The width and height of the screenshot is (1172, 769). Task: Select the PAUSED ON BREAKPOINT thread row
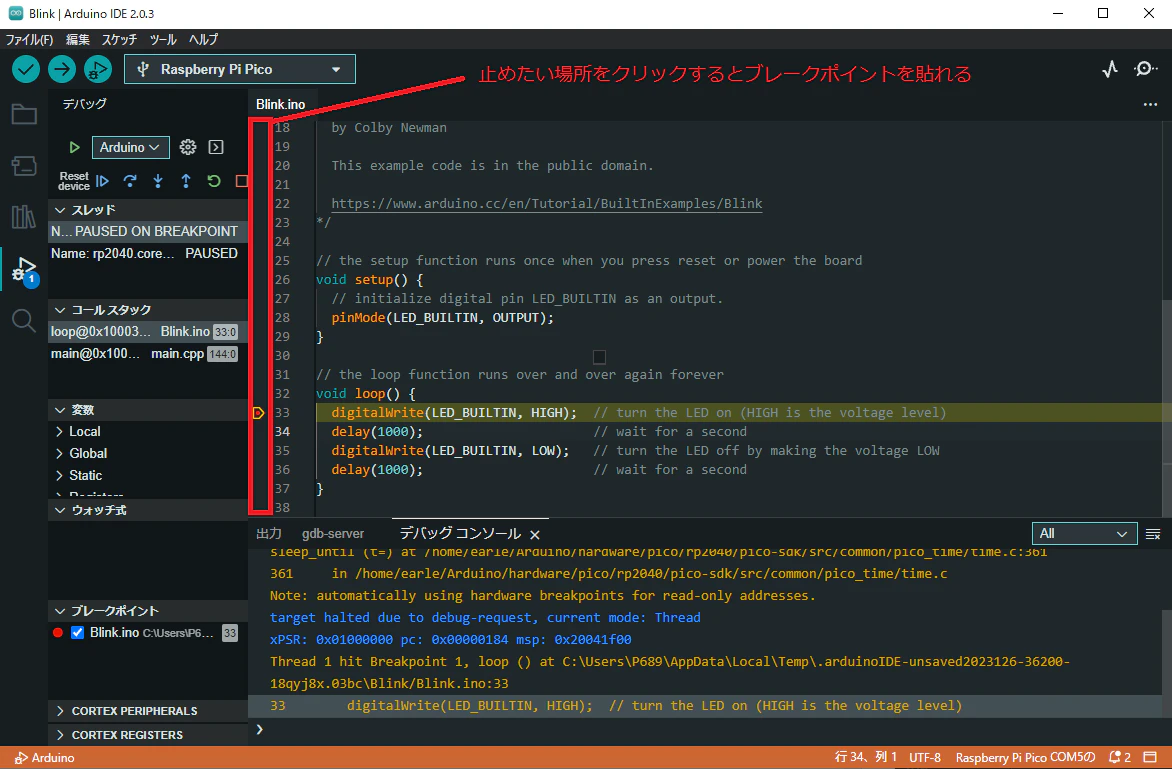(147, 232)
